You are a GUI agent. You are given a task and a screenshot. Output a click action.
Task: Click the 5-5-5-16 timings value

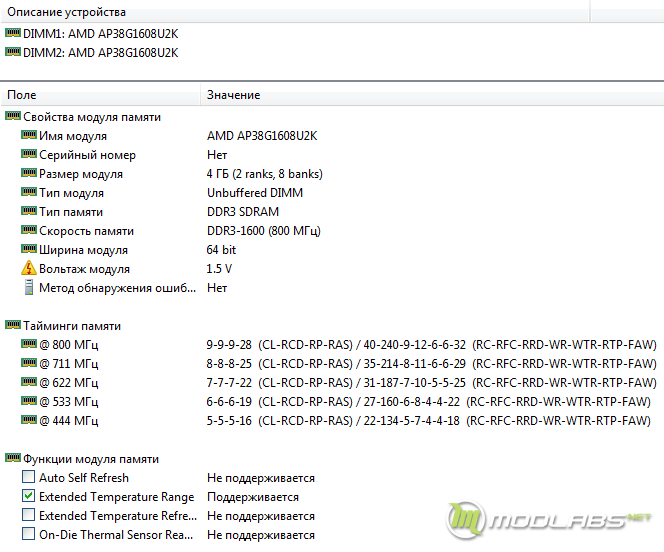[229, 421]
